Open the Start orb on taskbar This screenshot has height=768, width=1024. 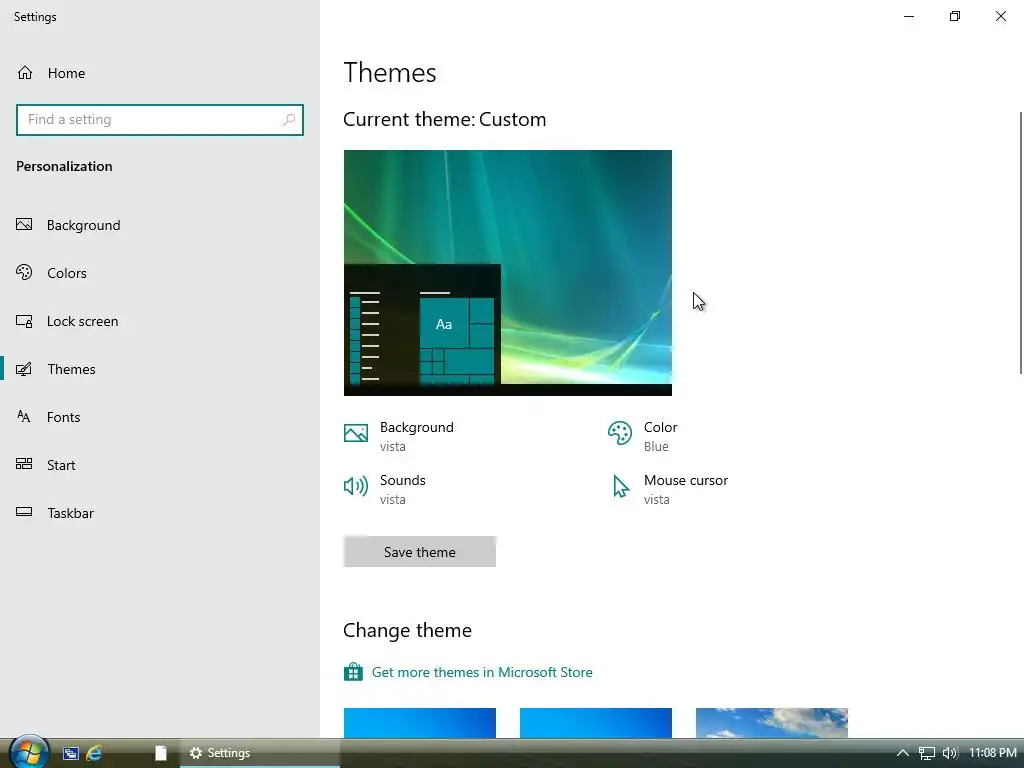click(29, 752)
